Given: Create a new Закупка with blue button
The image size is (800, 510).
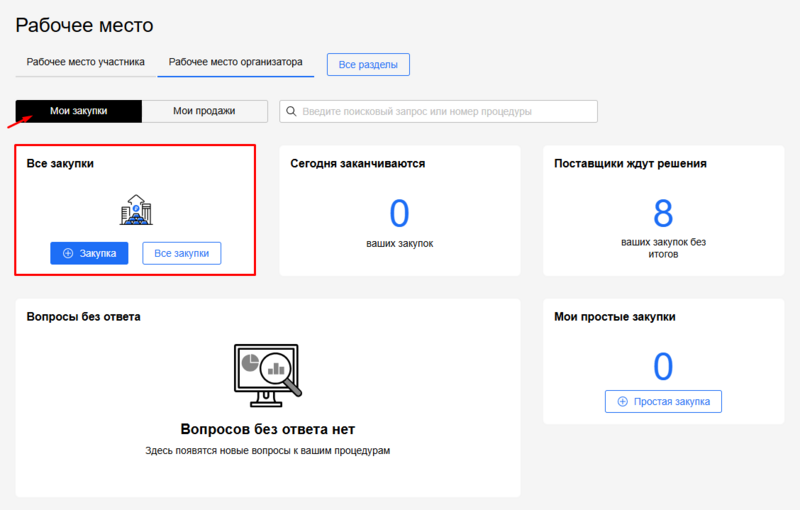Looking at the screenshot, I should (89, 253).
